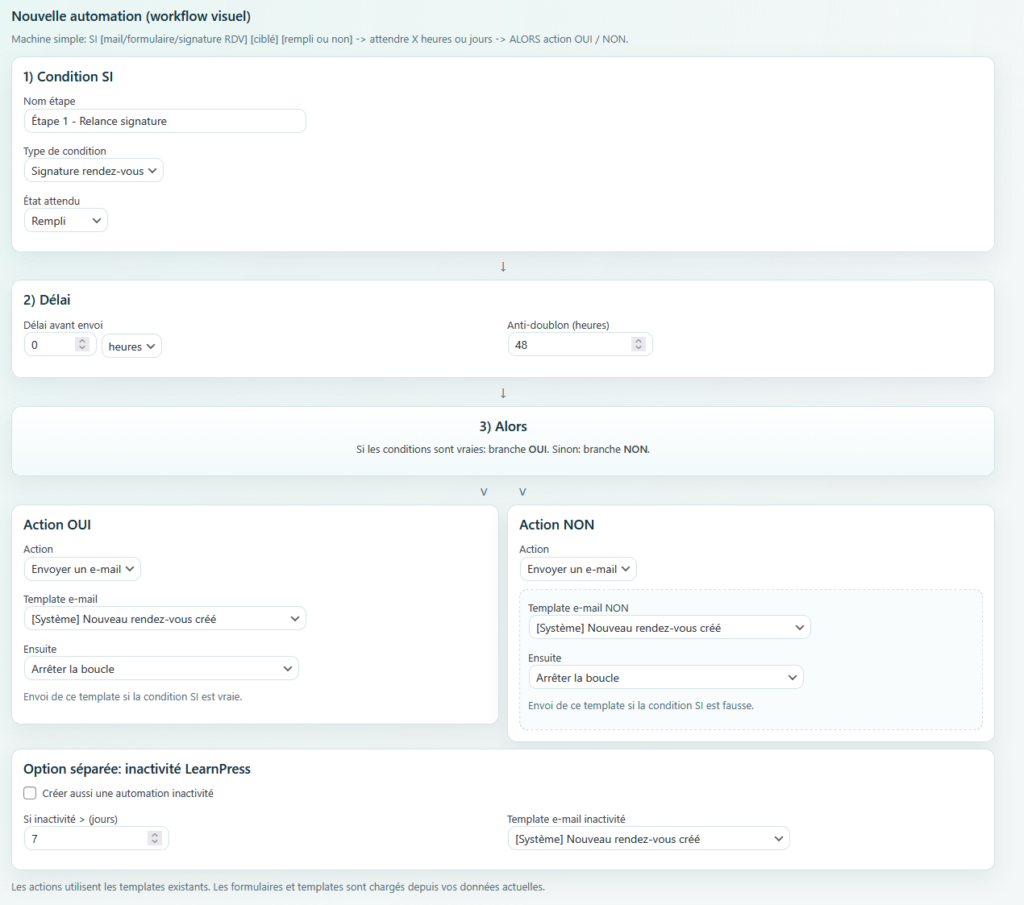
Task: Click the Délai avant envoi stepper arrows
Action: click(x=82, y=346)
